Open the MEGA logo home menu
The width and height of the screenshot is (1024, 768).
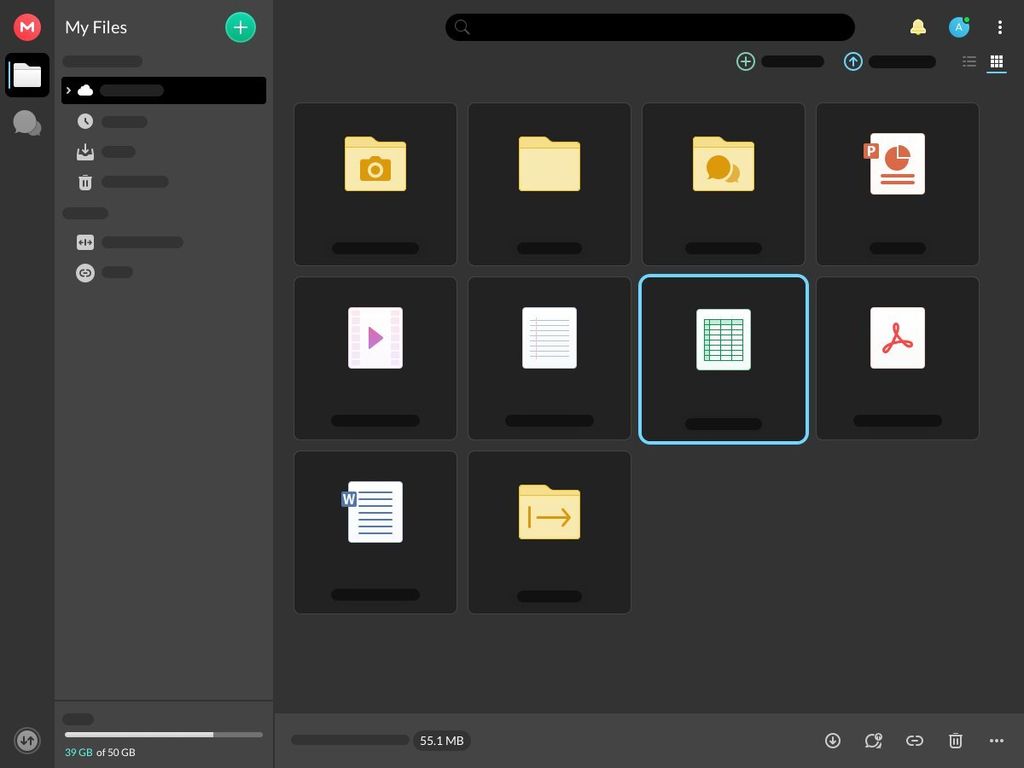[27, 27]
